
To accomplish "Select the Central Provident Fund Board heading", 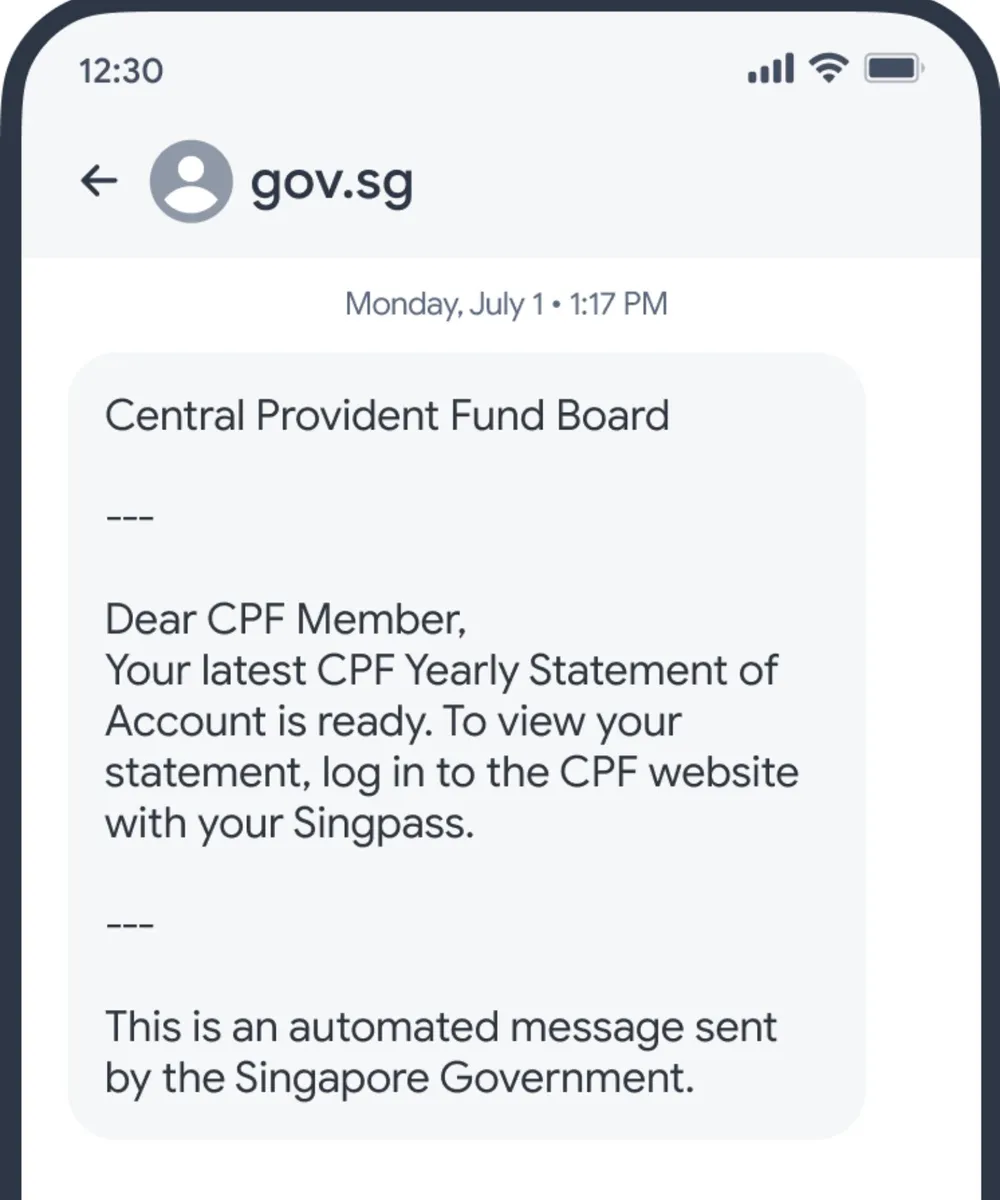I will 387,415.
